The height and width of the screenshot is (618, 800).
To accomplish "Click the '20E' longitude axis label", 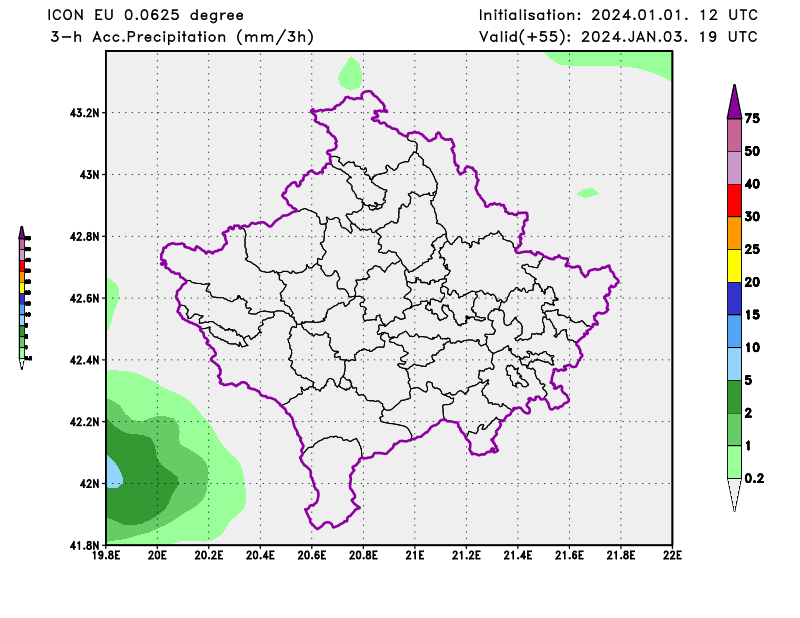I will pyautogui.click(x=157, y=555).
